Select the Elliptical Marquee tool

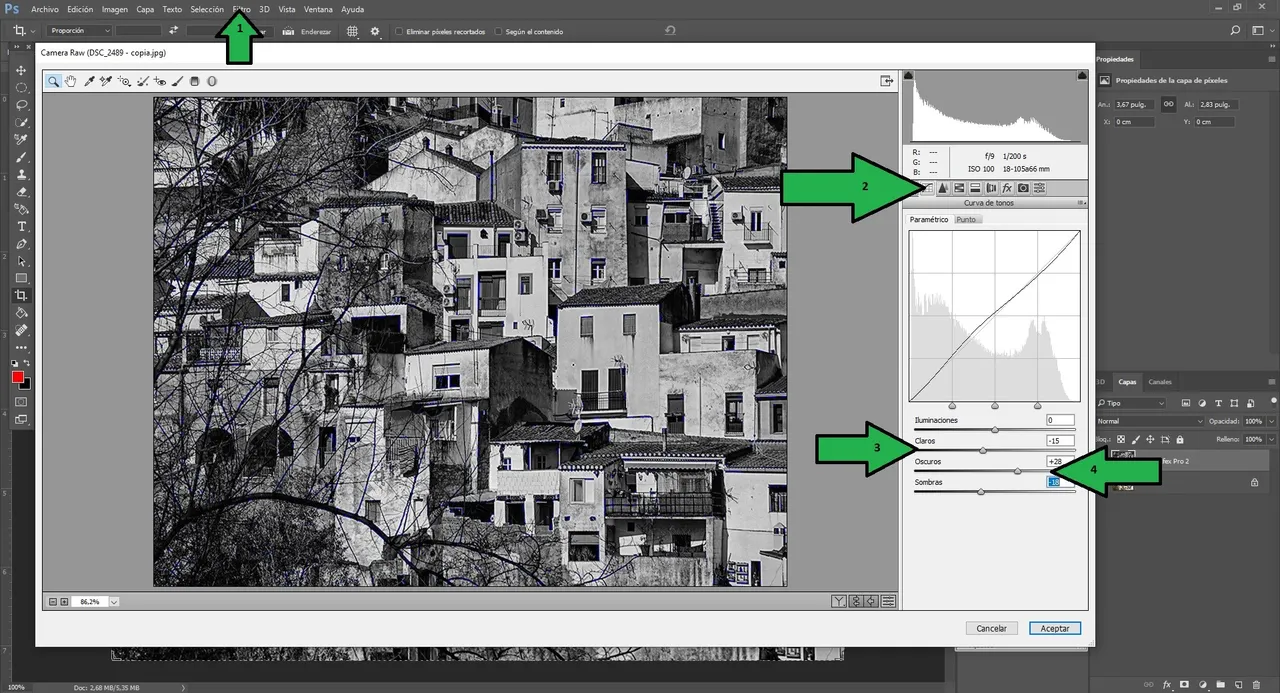(x=21, y=88)
